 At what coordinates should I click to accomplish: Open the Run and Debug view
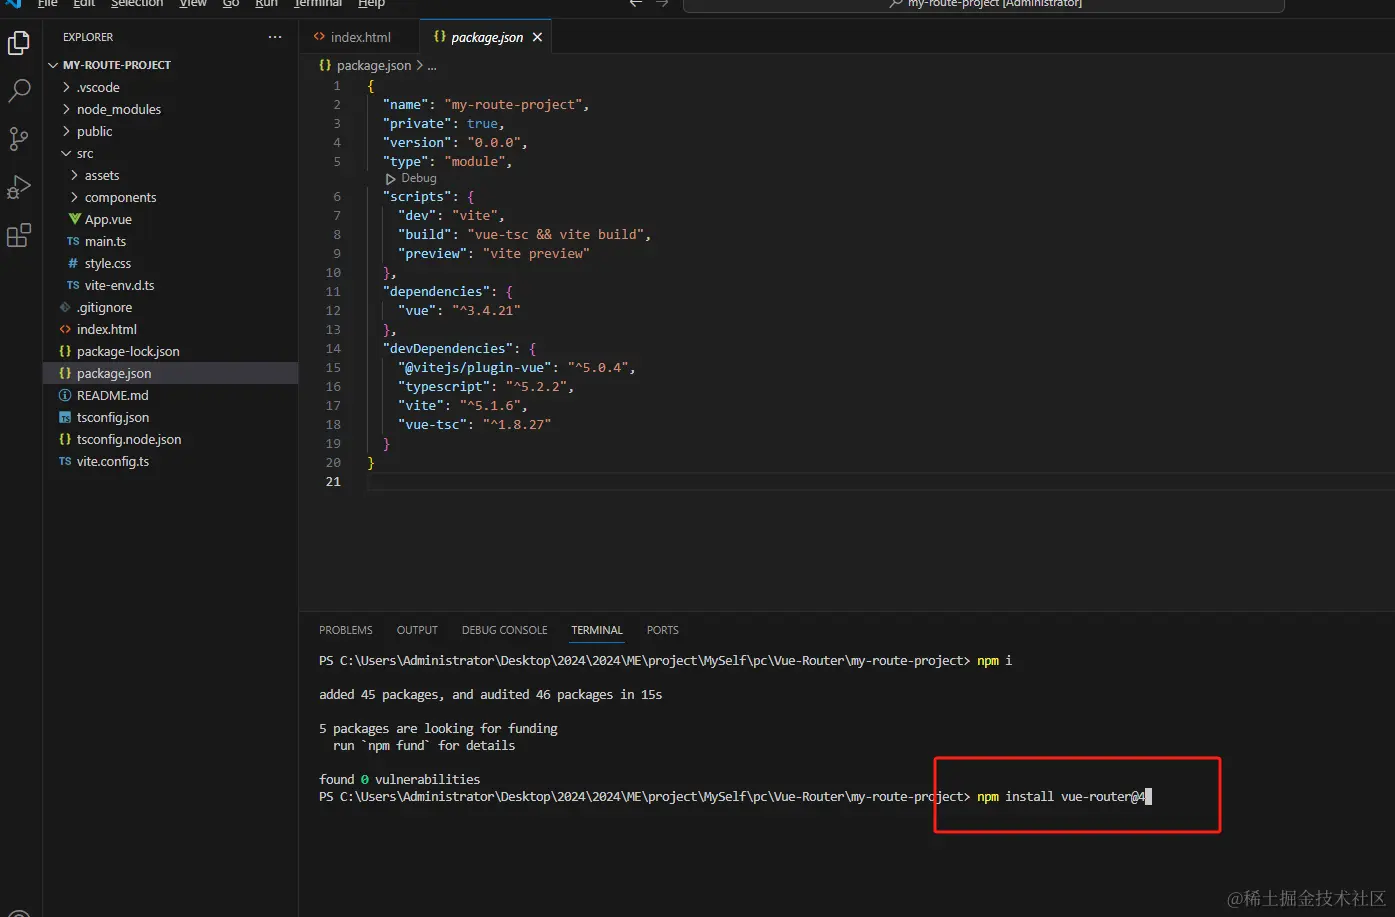tap(19, 187)
